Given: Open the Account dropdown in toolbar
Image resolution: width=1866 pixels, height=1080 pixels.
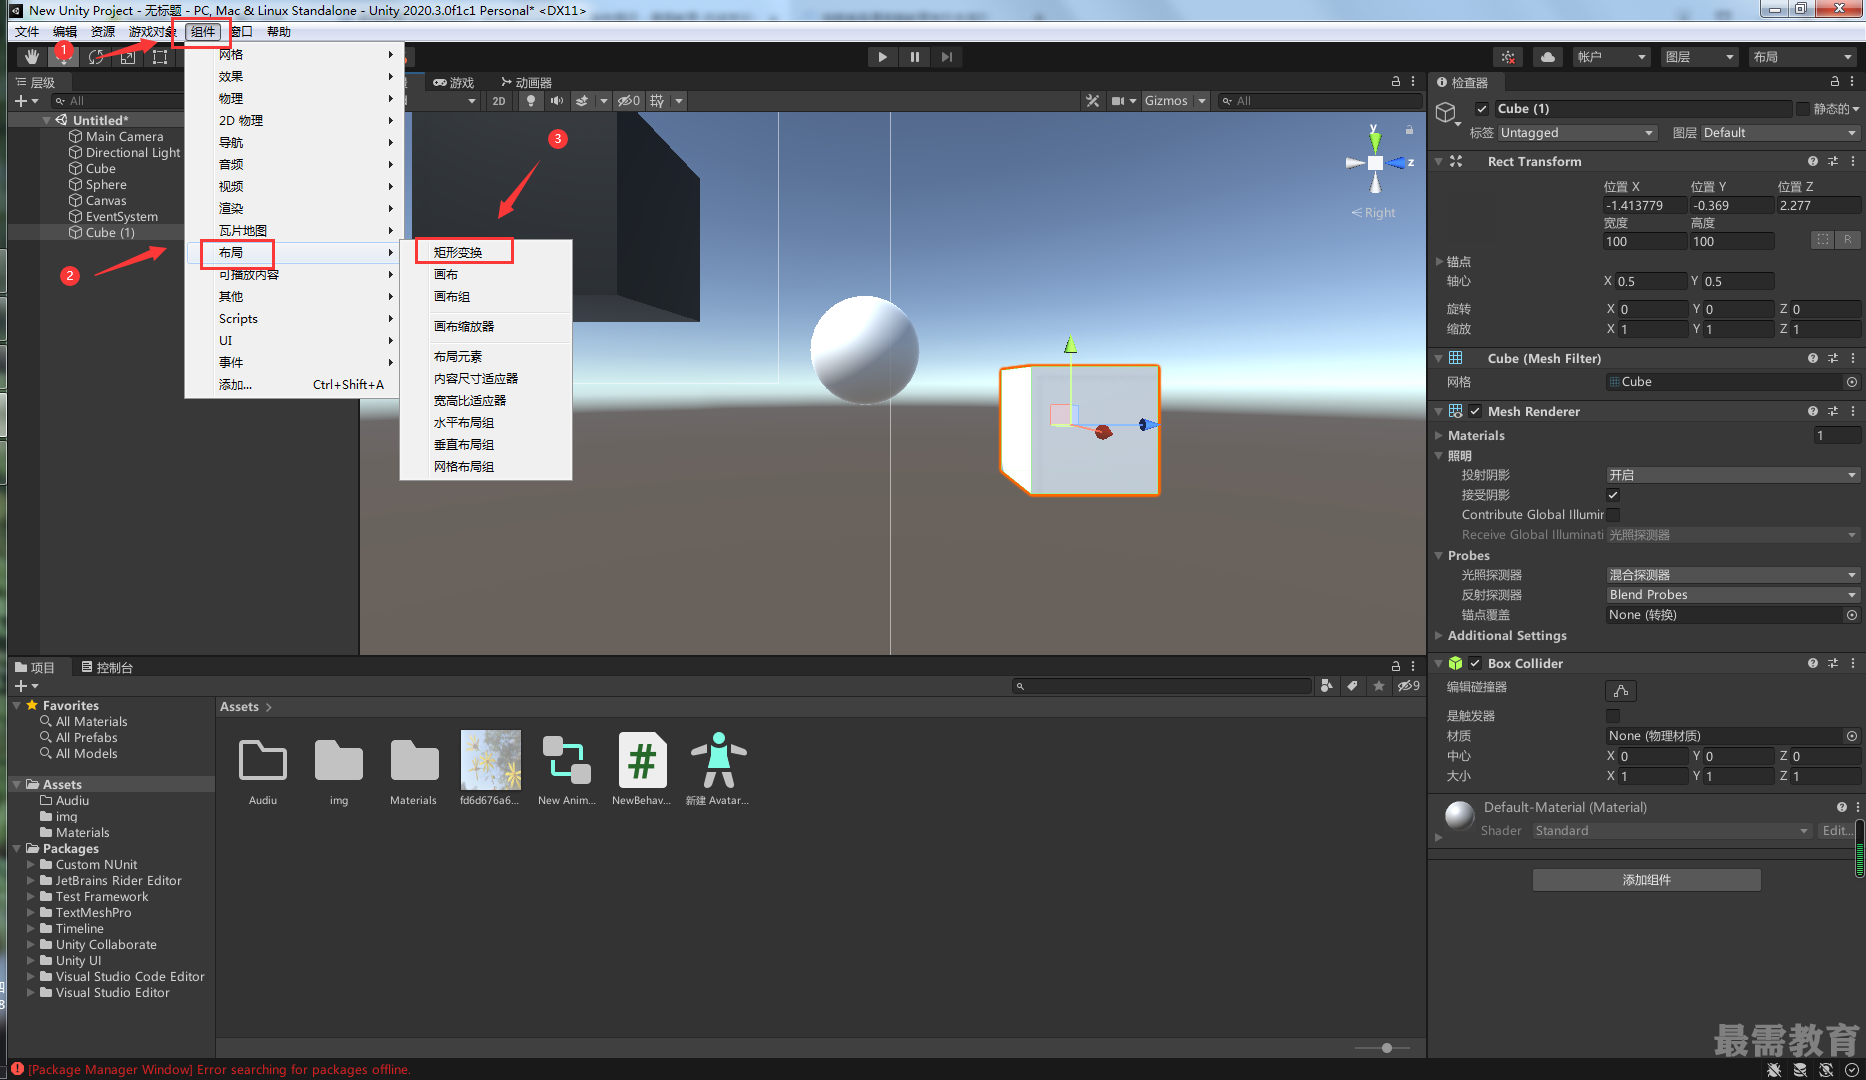Looking at the screenshot, I should (1611, 57).
